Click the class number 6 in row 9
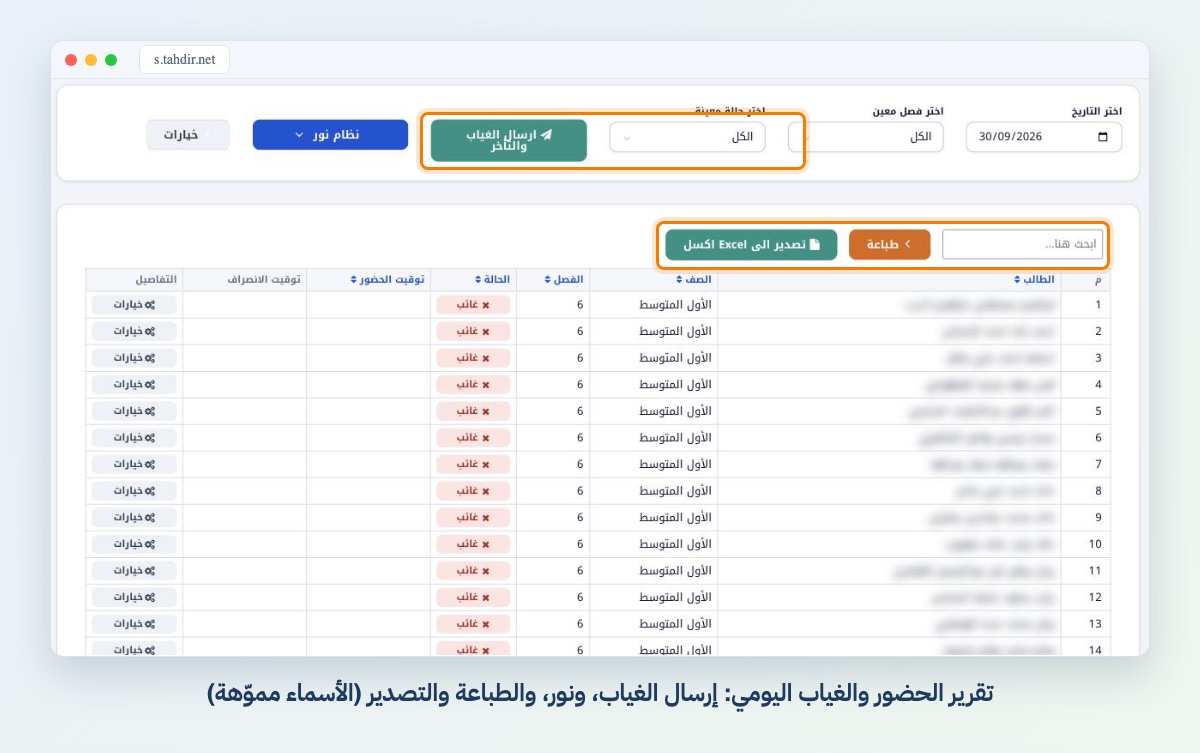This screenshot has width=1200, height=753. point(580,517)
